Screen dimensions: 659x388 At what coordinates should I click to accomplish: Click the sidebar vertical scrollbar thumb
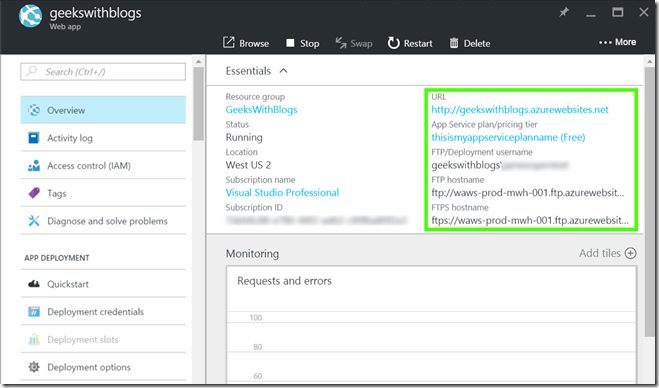point(198,103)
